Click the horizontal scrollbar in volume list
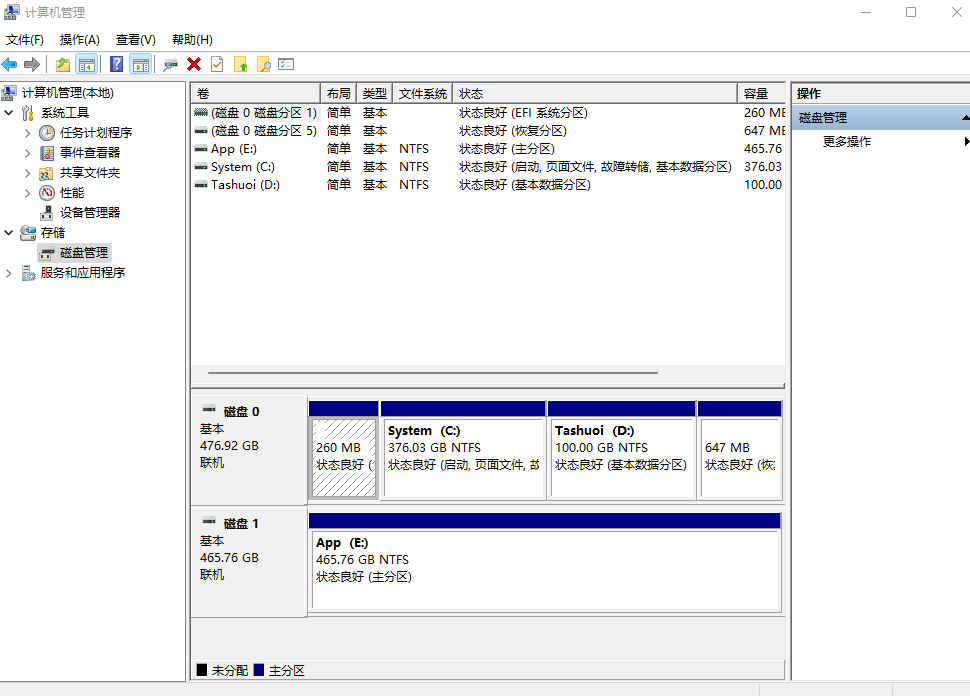Viewport: 970px width, 696px height. point(432,373)
